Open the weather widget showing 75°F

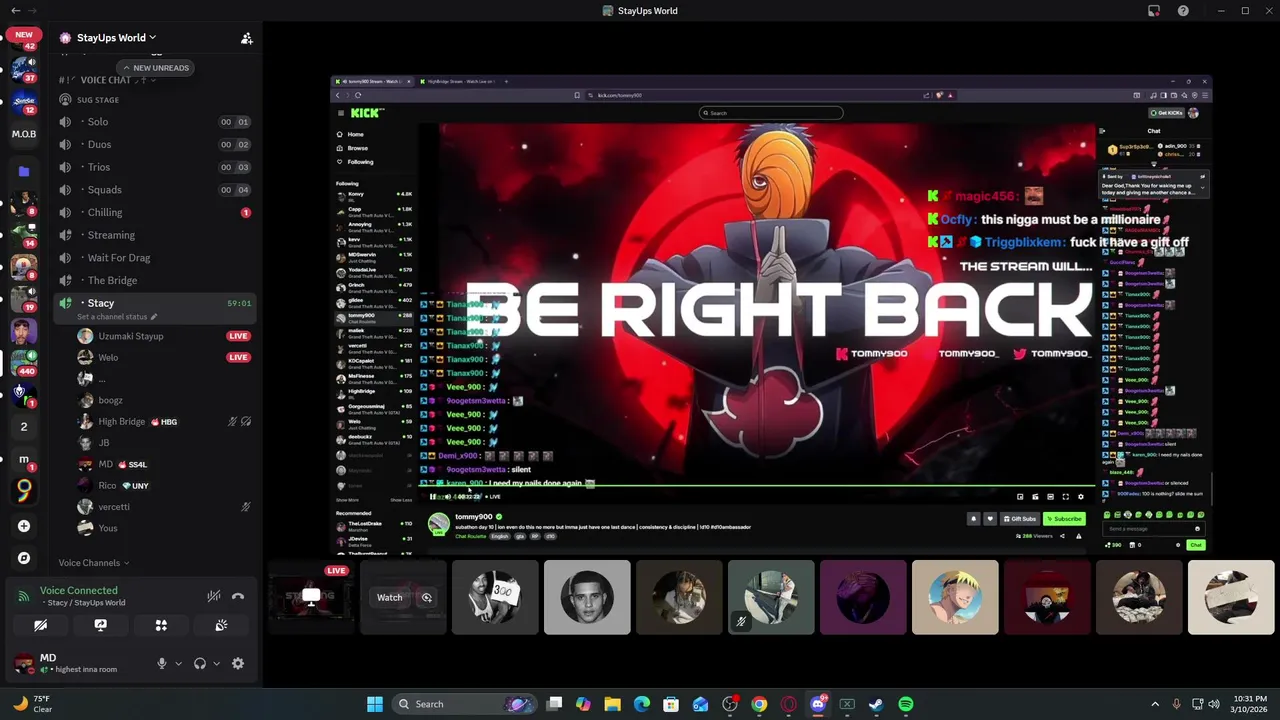31,704
